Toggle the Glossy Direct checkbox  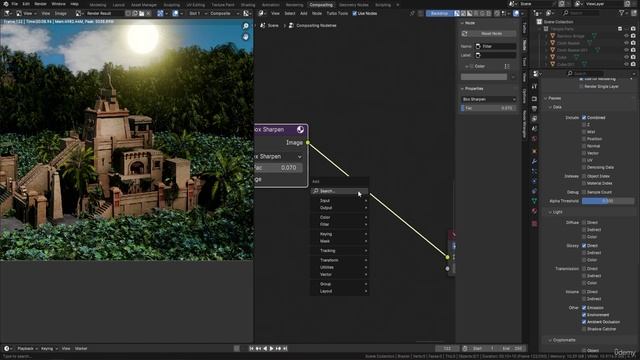click(584, 246)
